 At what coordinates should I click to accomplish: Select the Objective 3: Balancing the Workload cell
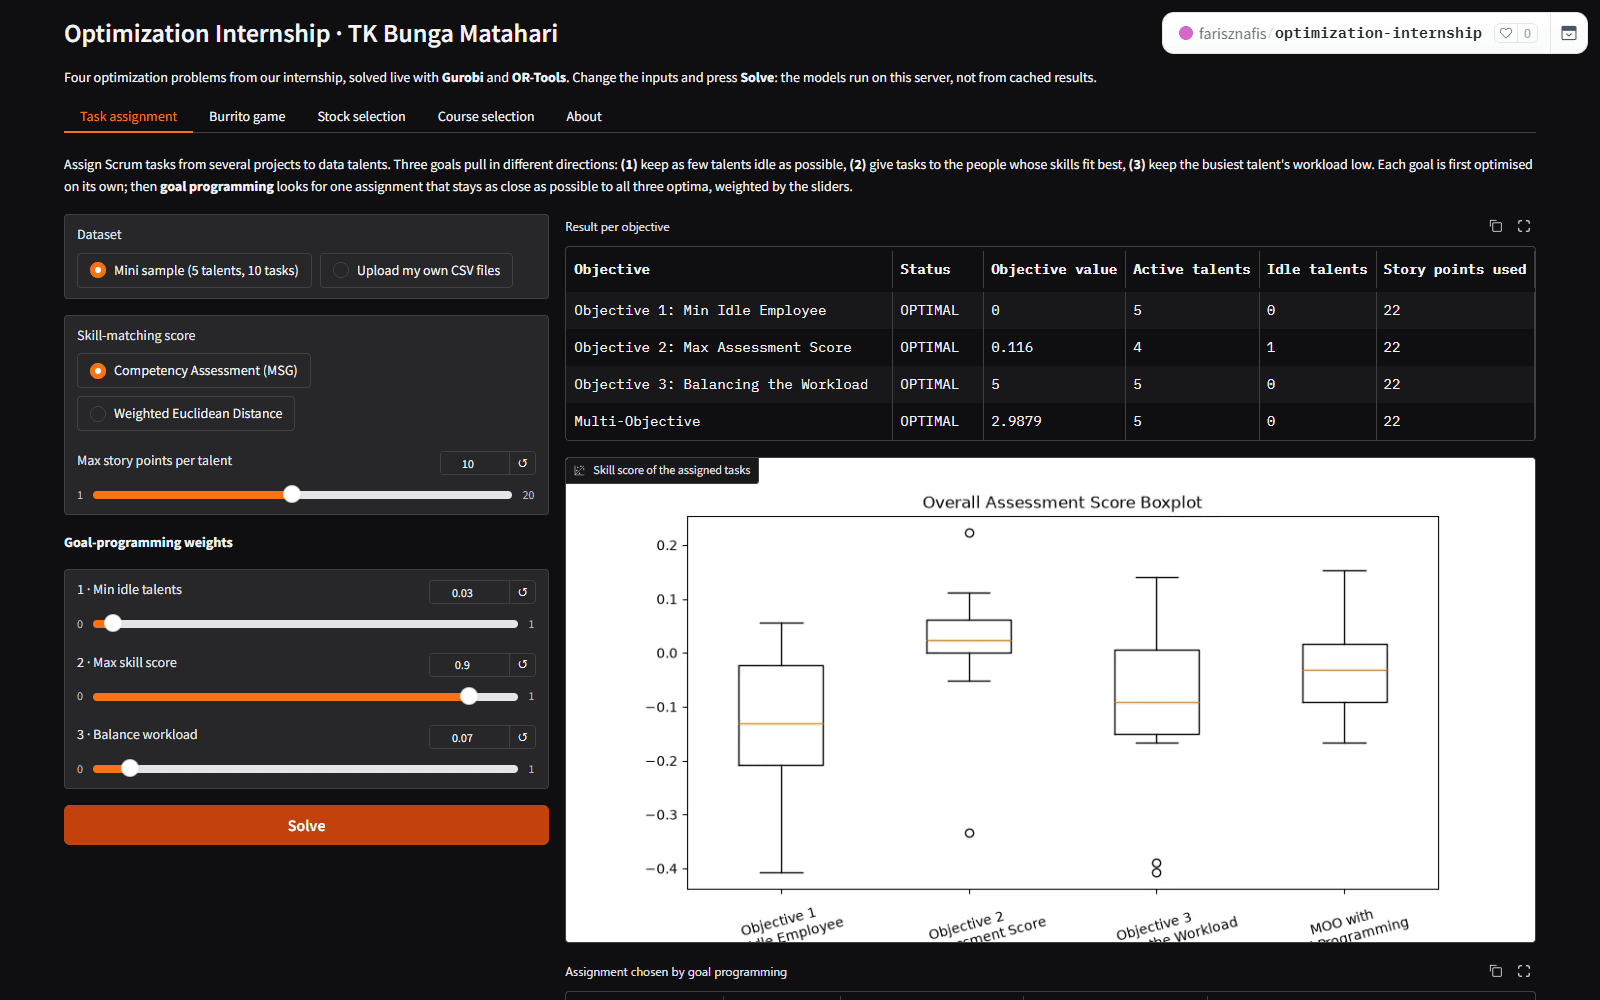point(728,384)
